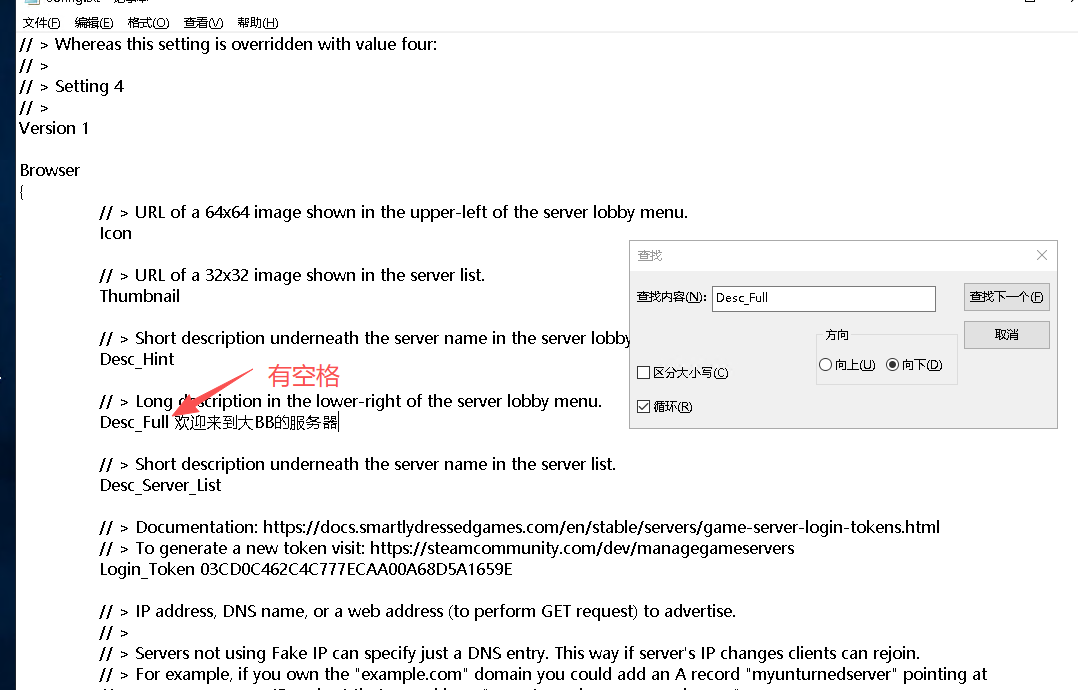Screen dimensions: 1078x690
Task: Close the 查找 dialog with X icon
Action: tap(1041, 256)
